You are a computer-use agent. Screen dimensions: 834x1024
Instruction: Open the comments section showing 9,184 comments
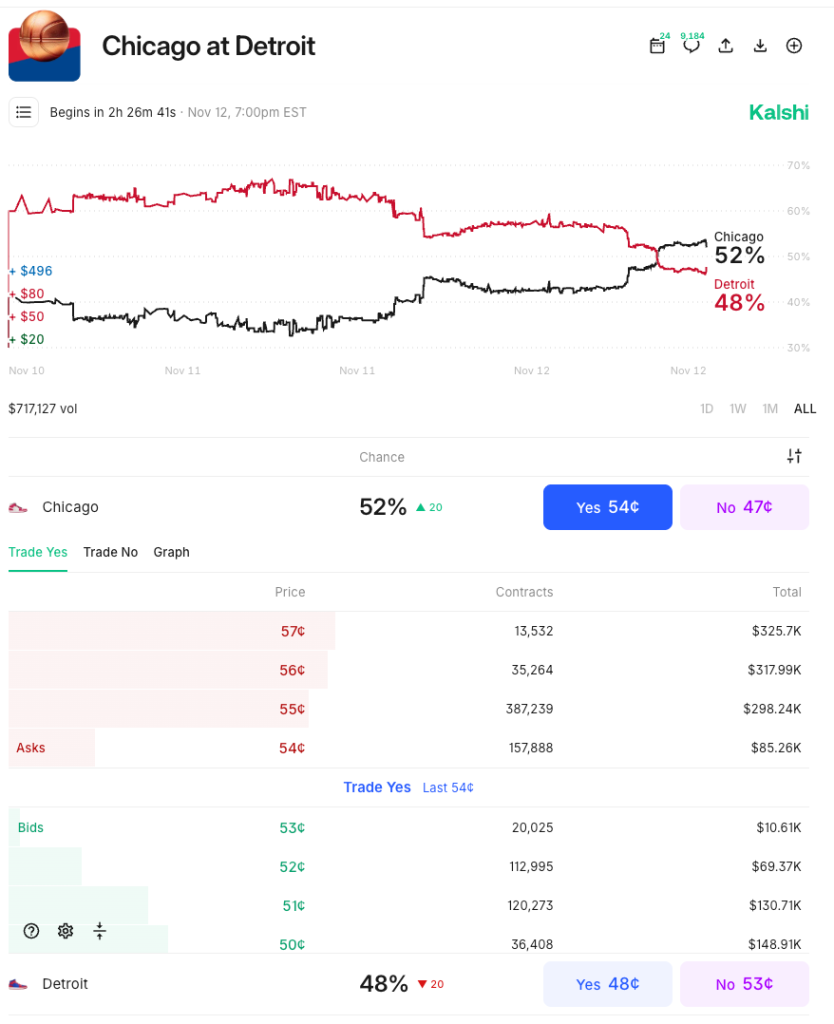coord(691,45)
